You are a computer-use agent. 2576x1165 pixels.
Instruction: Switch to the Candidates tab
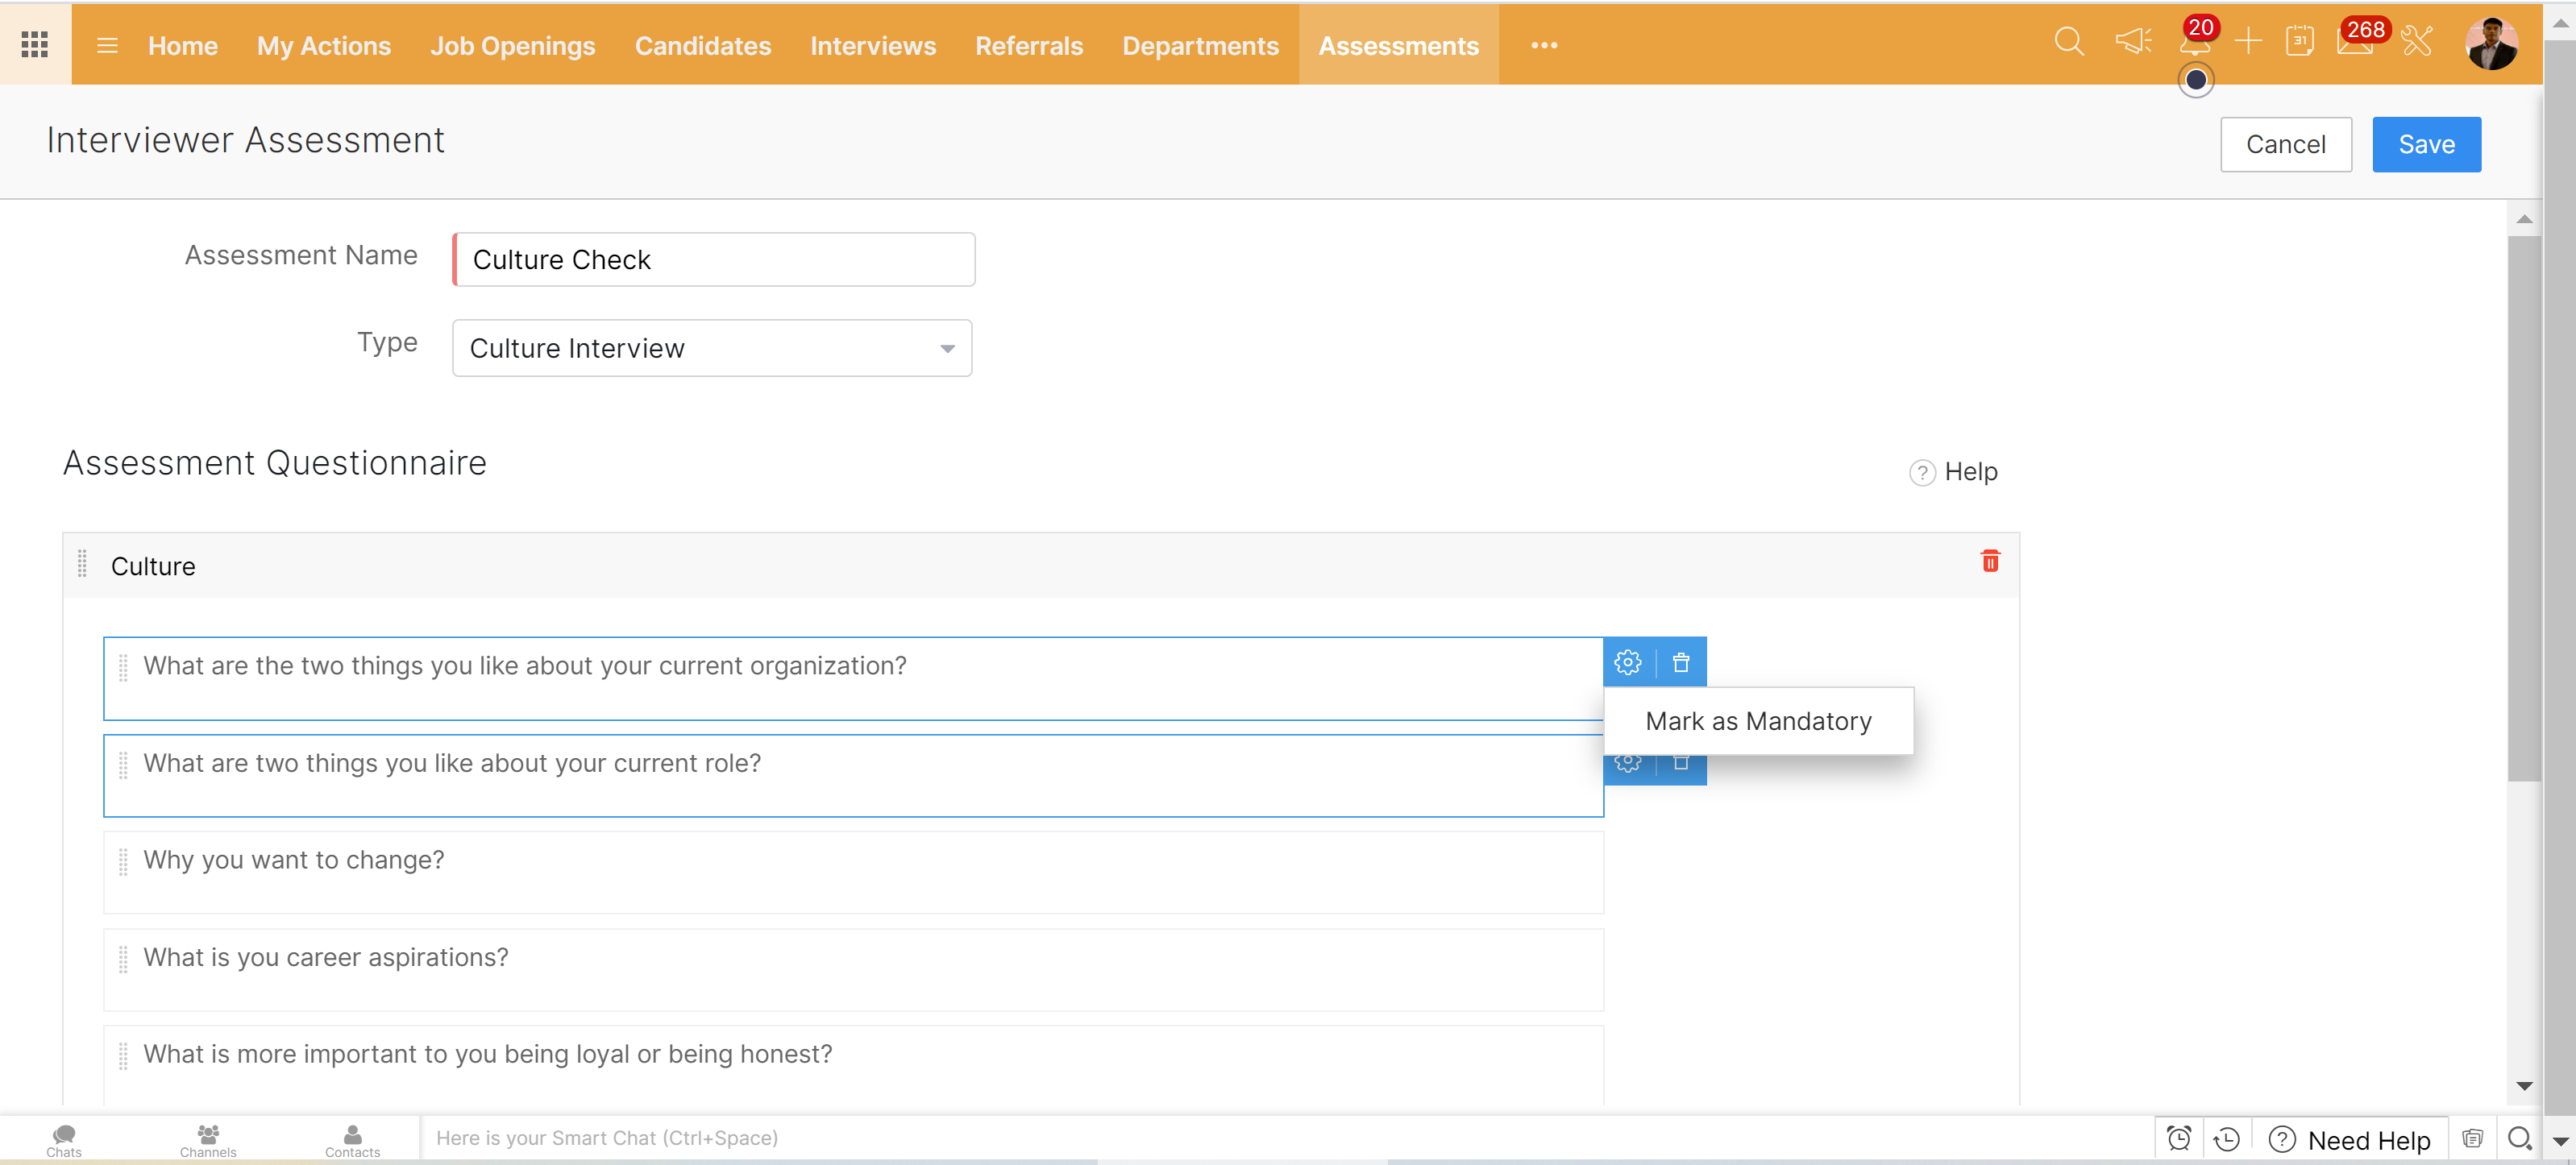(x=702, y=46)
